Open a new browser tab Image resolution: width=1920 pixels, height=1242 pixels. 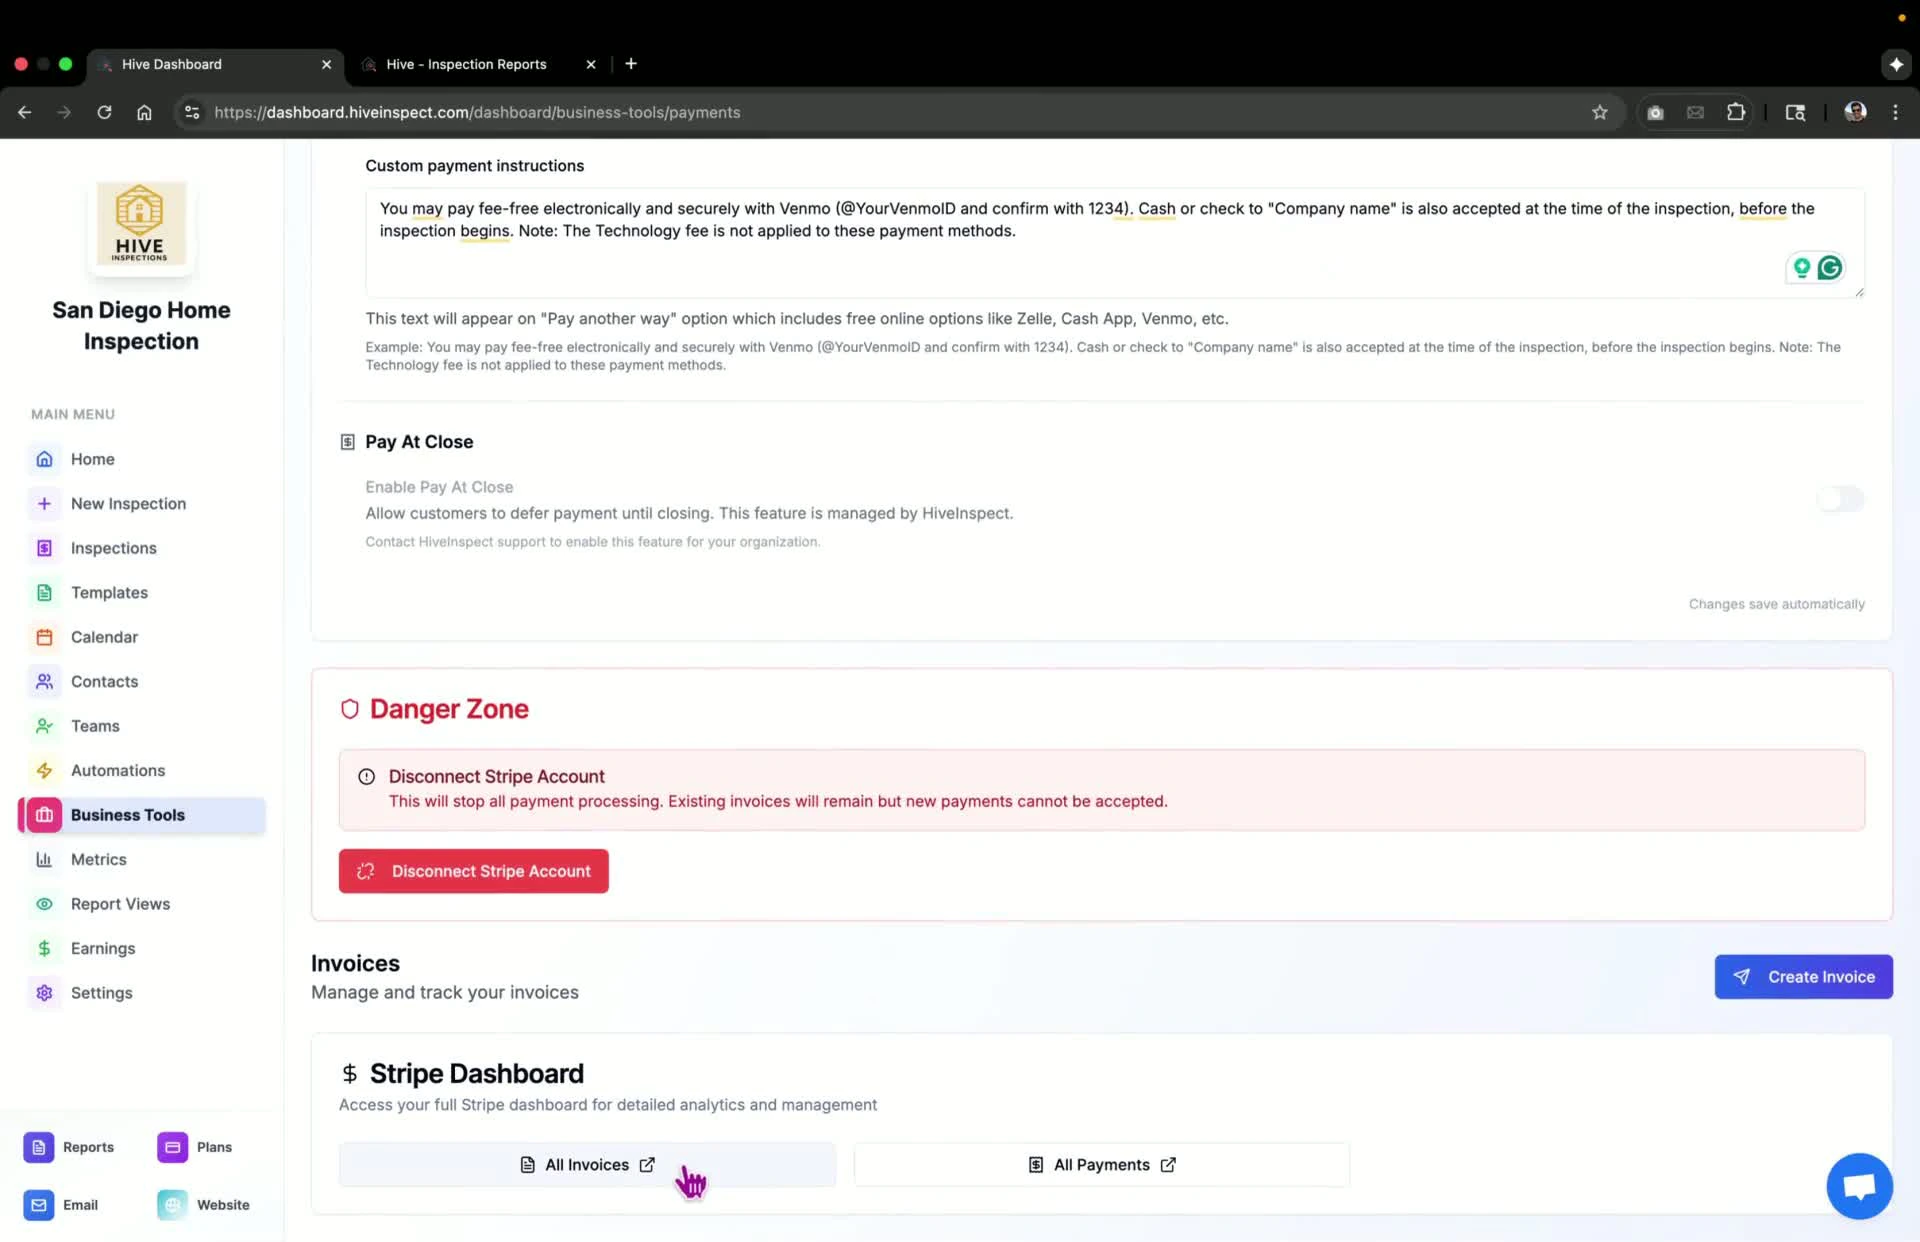[x=630, y=64]
